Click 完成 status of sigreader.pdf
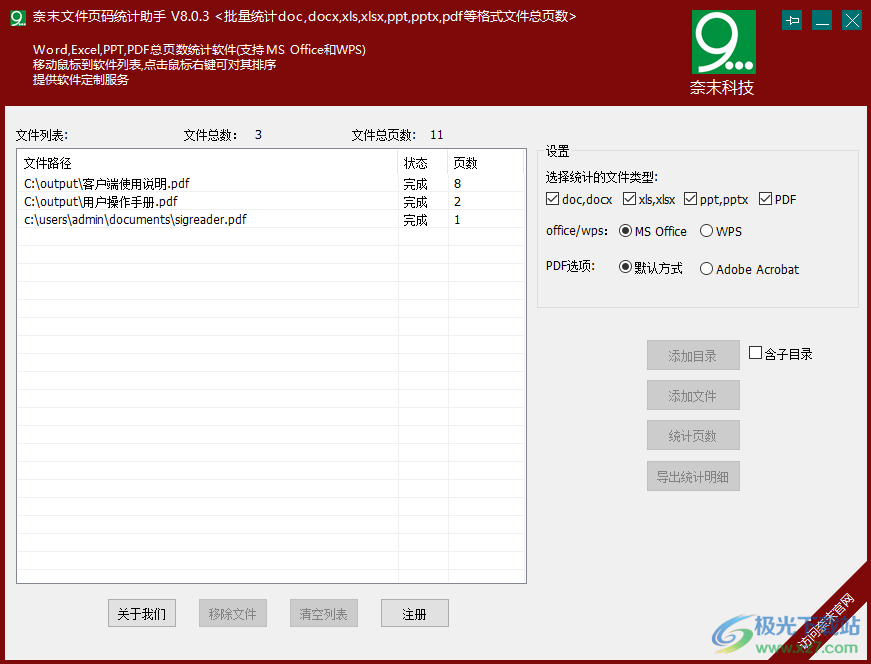 point(415,220)
